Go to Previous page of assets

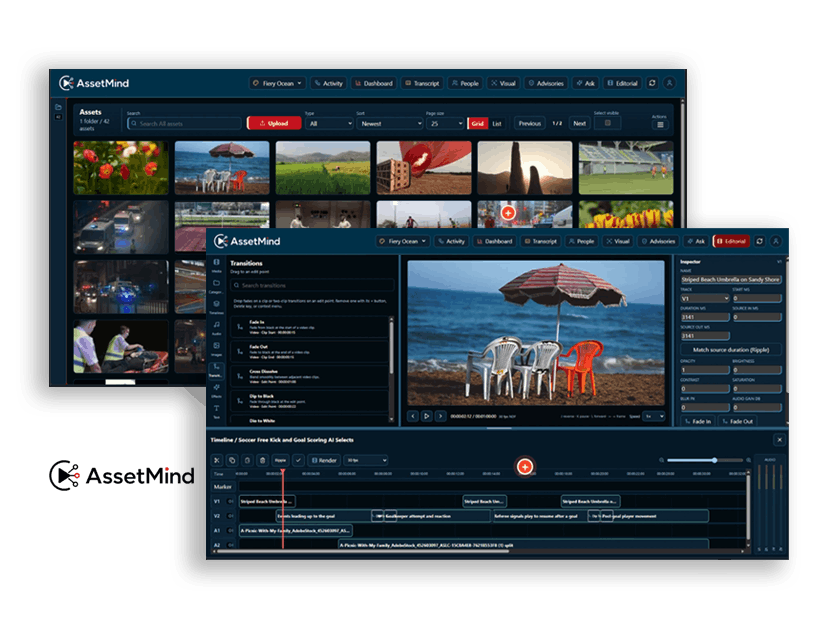click(529, 123)
